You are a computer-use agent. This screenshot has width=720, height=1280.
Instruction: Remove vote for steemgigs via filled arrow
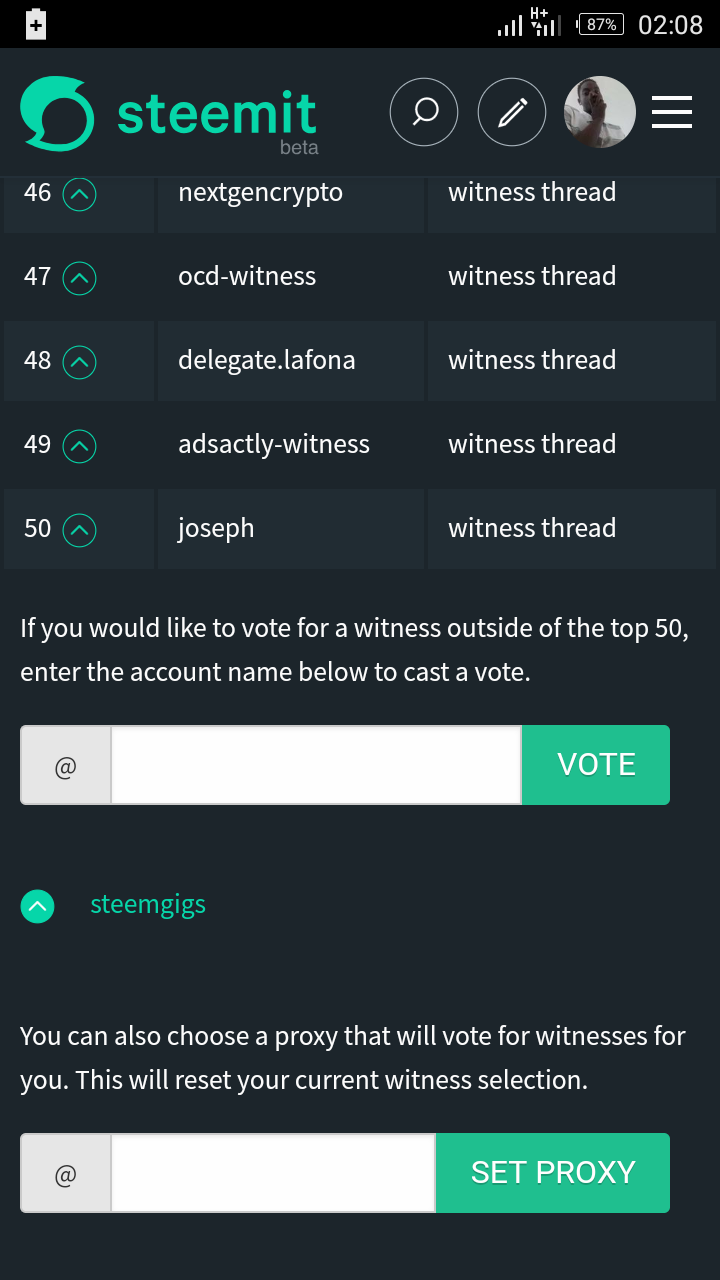[x=37, y=906]
